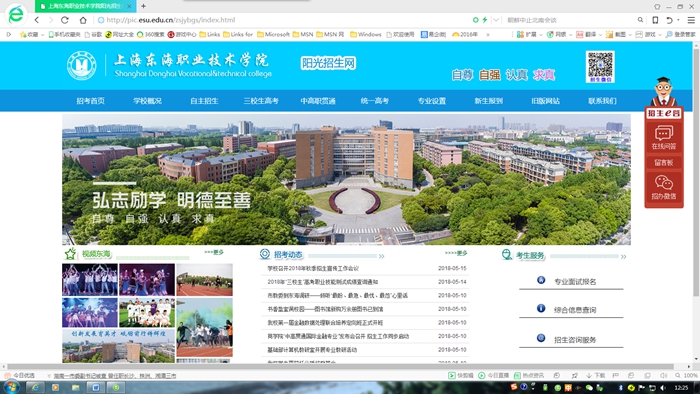Click the undo close-tab arrow icon

click(669, 20)
